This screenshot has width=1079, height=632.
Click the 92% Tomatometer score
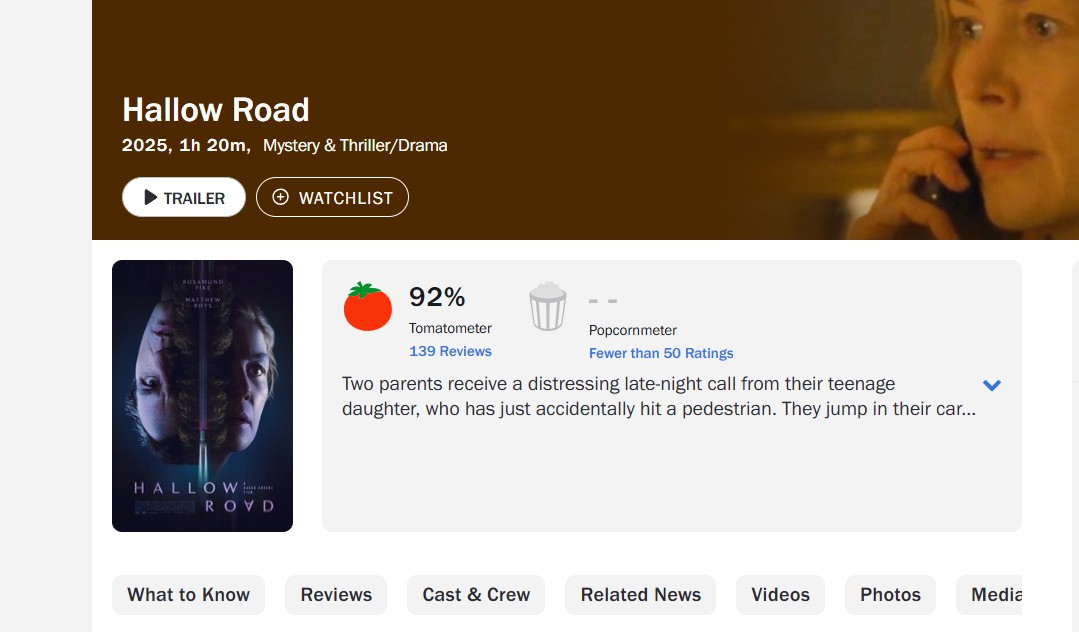(437, 297)
